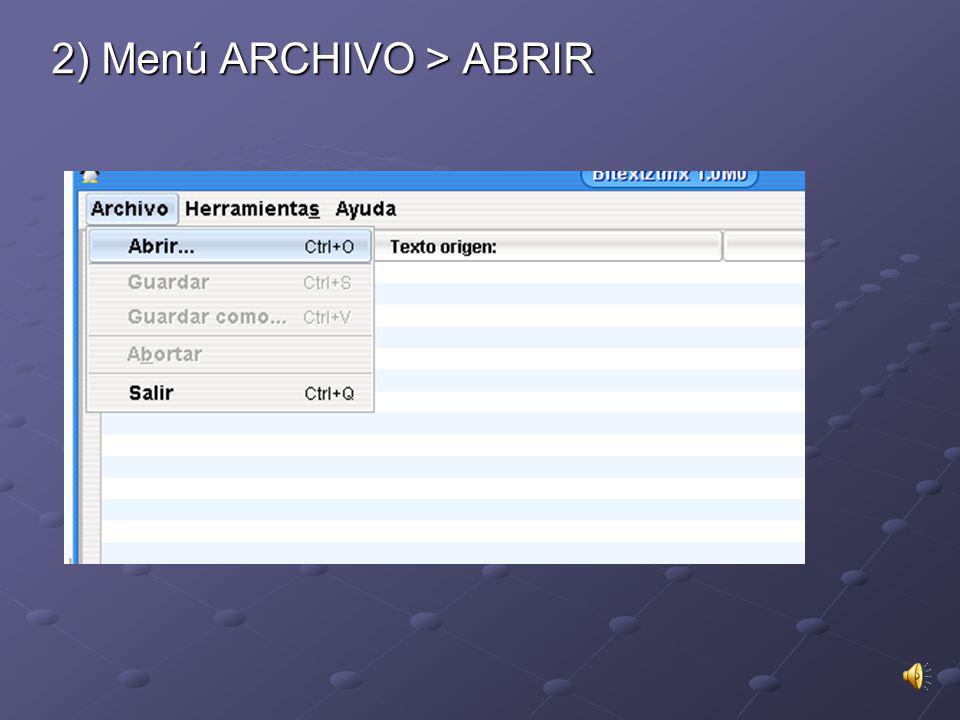This screenshot has width=960, height=720.
Task: Click the Bitext2tmx window title label
Action: (669, 177)
